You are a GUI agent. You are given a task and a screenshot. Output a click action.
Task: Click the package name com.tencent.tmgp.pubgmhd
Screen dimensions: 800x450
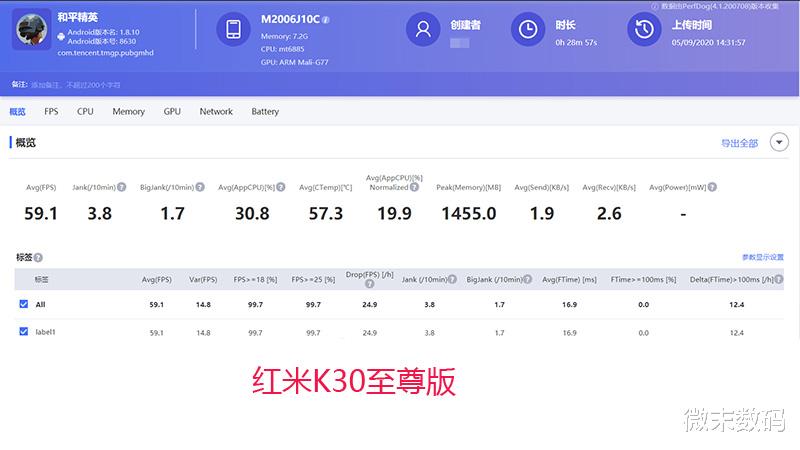[106, 53]
